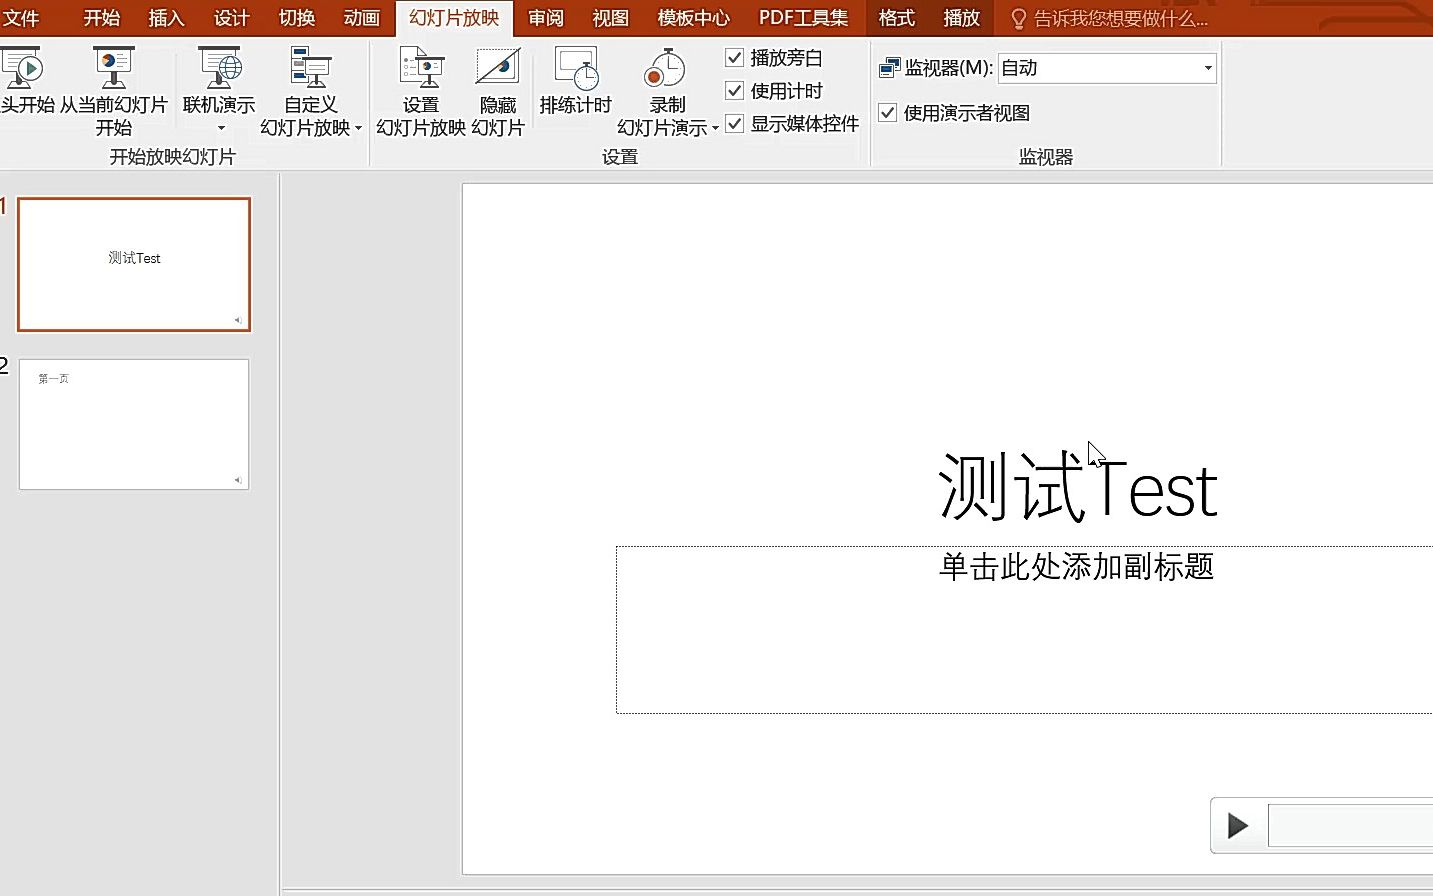Switch to the 格式 tab
Image resolution: width=1433 pixels, height=896 pixels.
point(896,18)
